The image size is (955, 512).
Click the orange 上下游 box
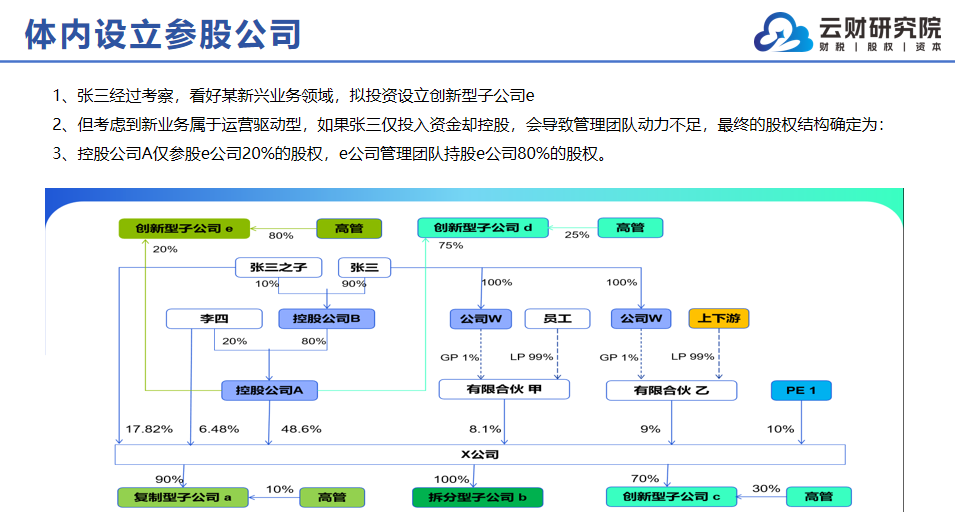(719, 318)
